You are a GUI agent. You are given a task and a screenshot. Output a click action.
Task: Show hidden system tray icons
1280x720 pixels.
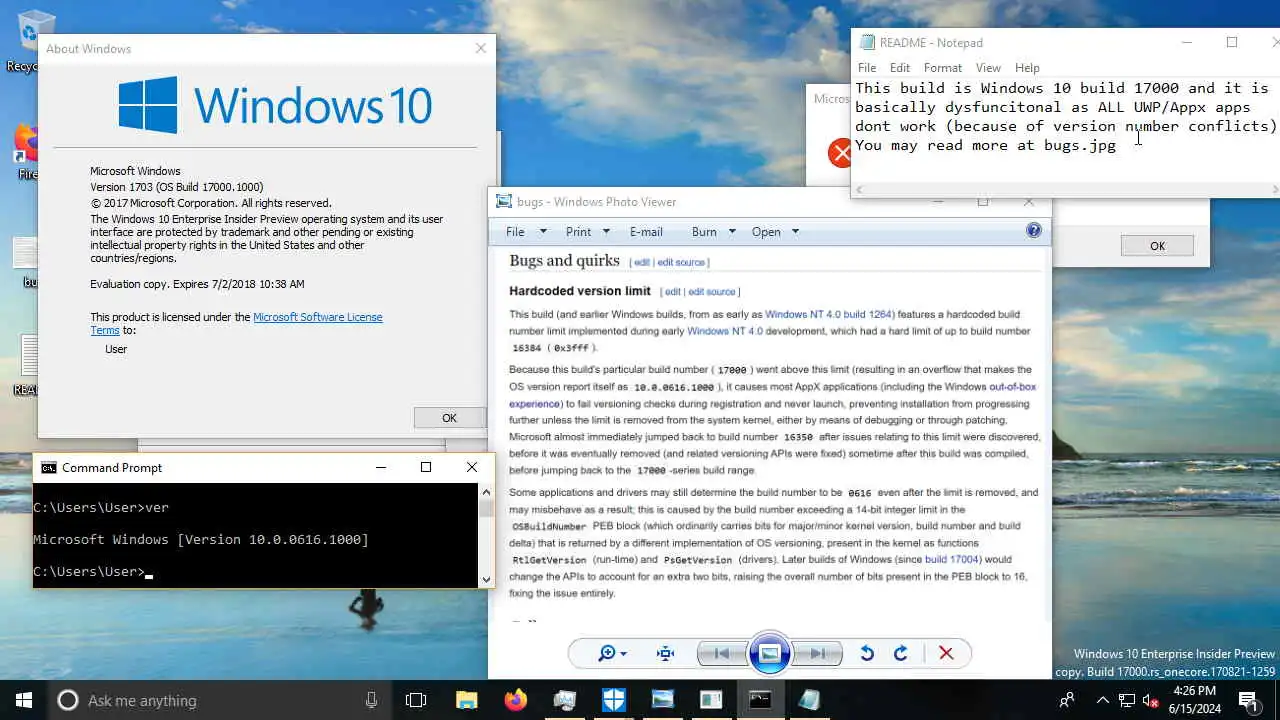(1103, 700)
